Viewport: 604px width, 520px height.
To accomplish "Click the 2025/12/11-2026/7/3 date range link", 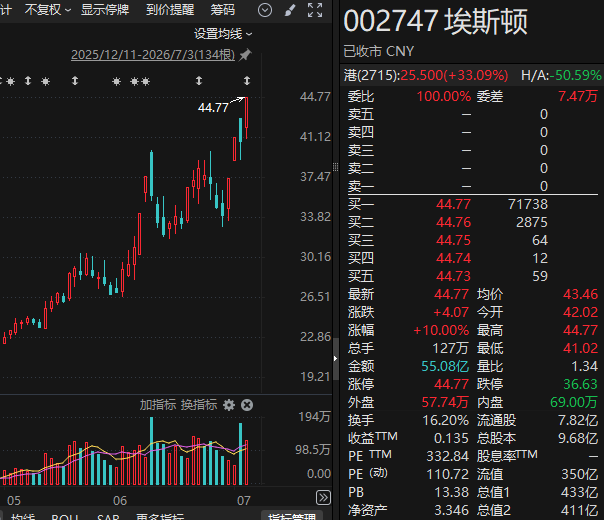I will point(153,55).
